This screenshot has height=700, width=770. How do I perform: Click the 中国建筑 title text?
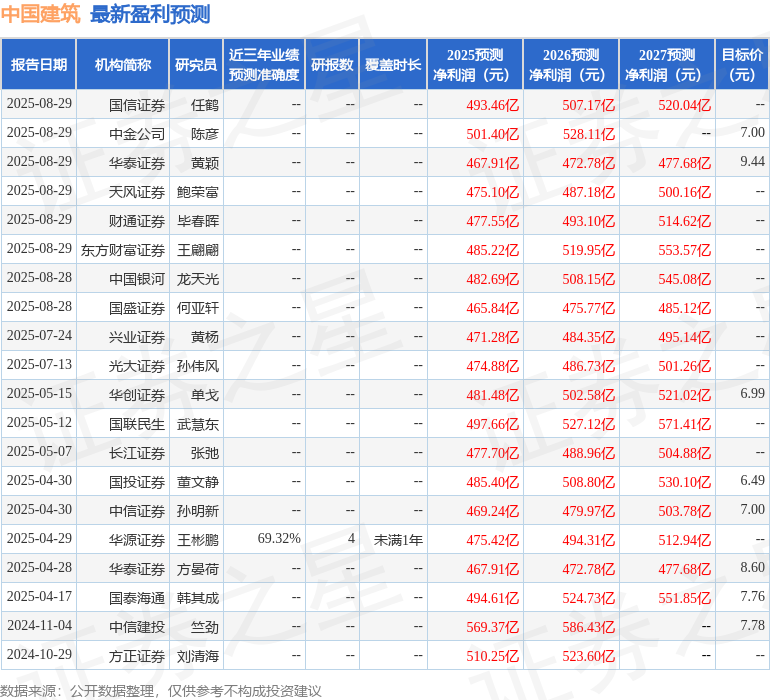pos(40,14)
